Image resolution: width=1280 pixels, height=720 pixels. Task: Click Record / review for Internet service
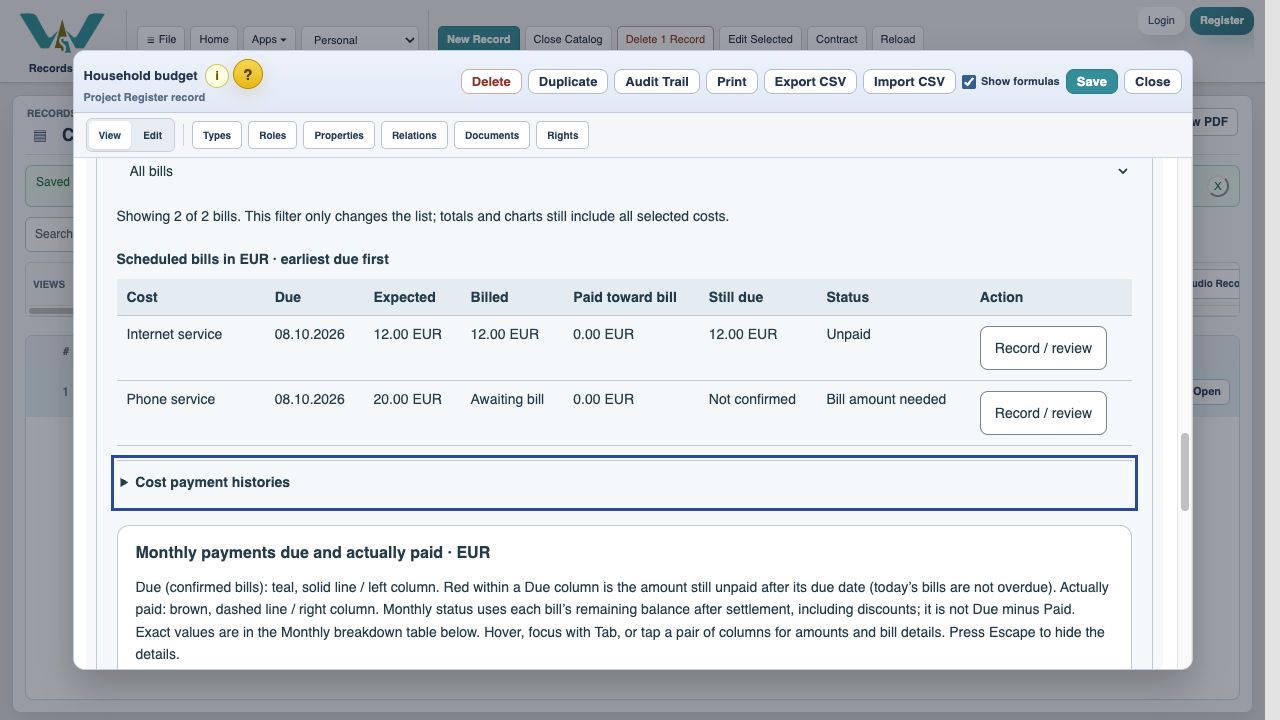tap(1043, 348)
